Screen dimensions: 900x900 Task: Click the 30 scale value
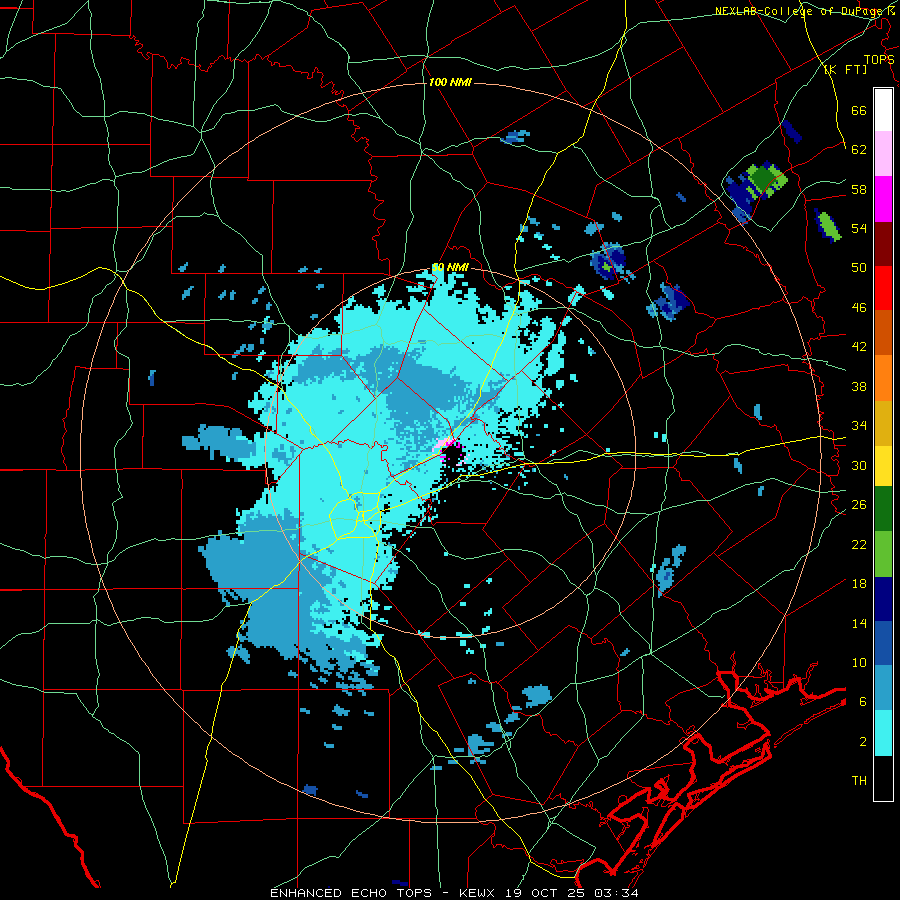859,465
